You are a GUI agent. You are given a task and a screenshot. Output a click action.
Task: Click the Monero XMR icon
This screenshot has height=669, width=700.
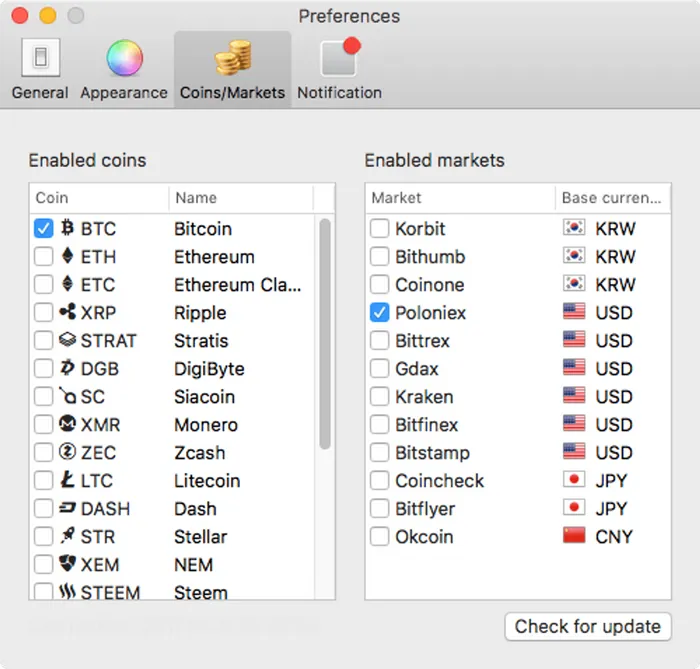coord(68,425)
